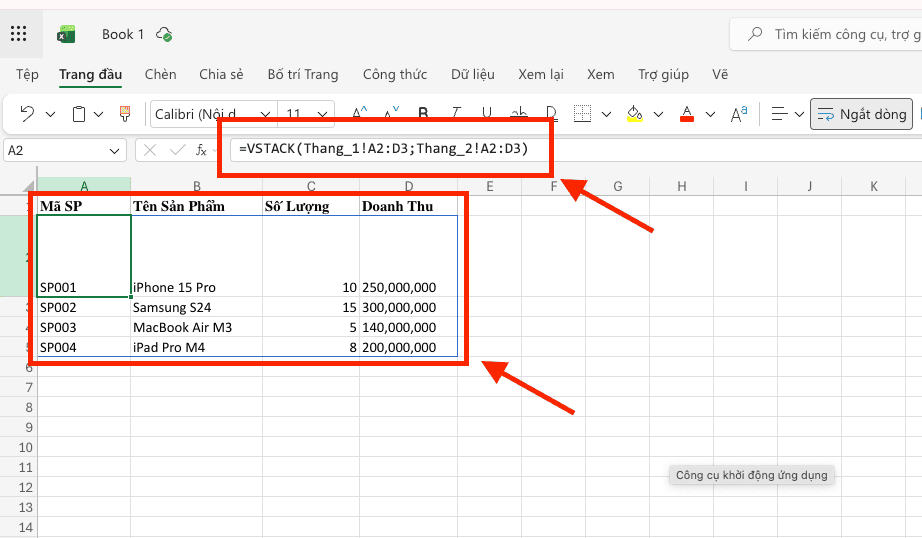Open the Chia sẻ tab

coord(221,74)
